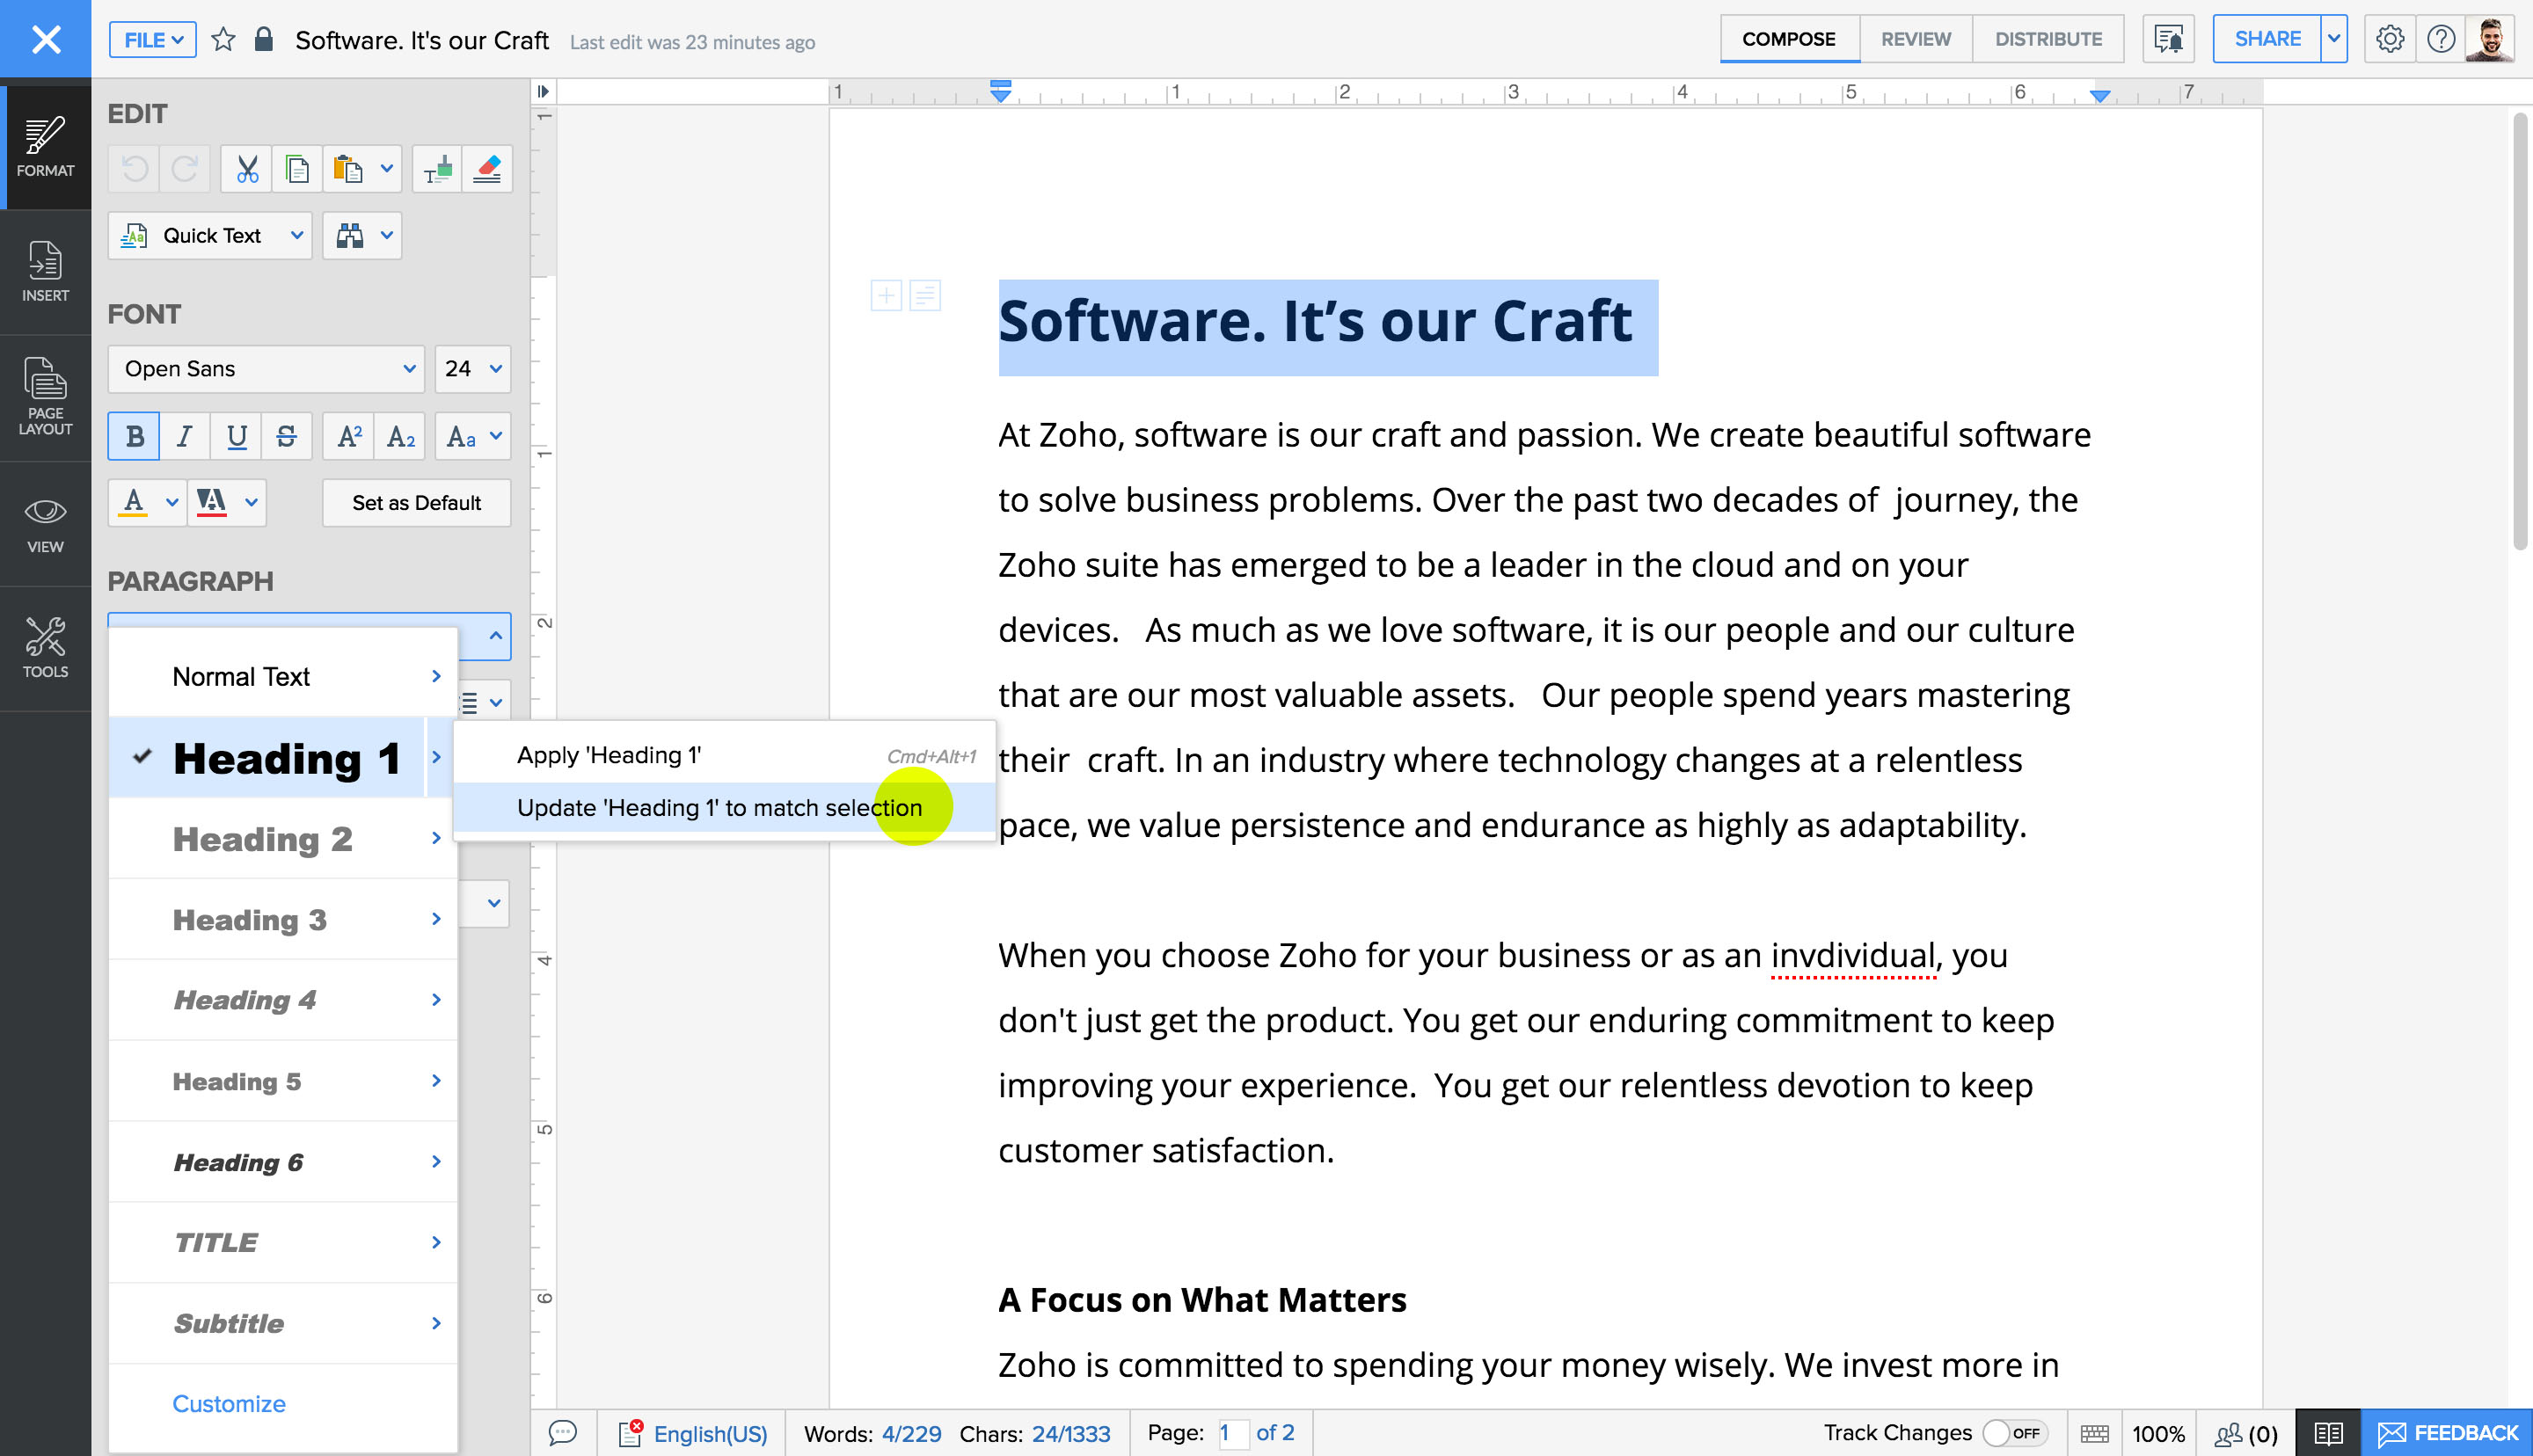
Task: Toggle Track Changes switch
Action: [2012, 1433]
